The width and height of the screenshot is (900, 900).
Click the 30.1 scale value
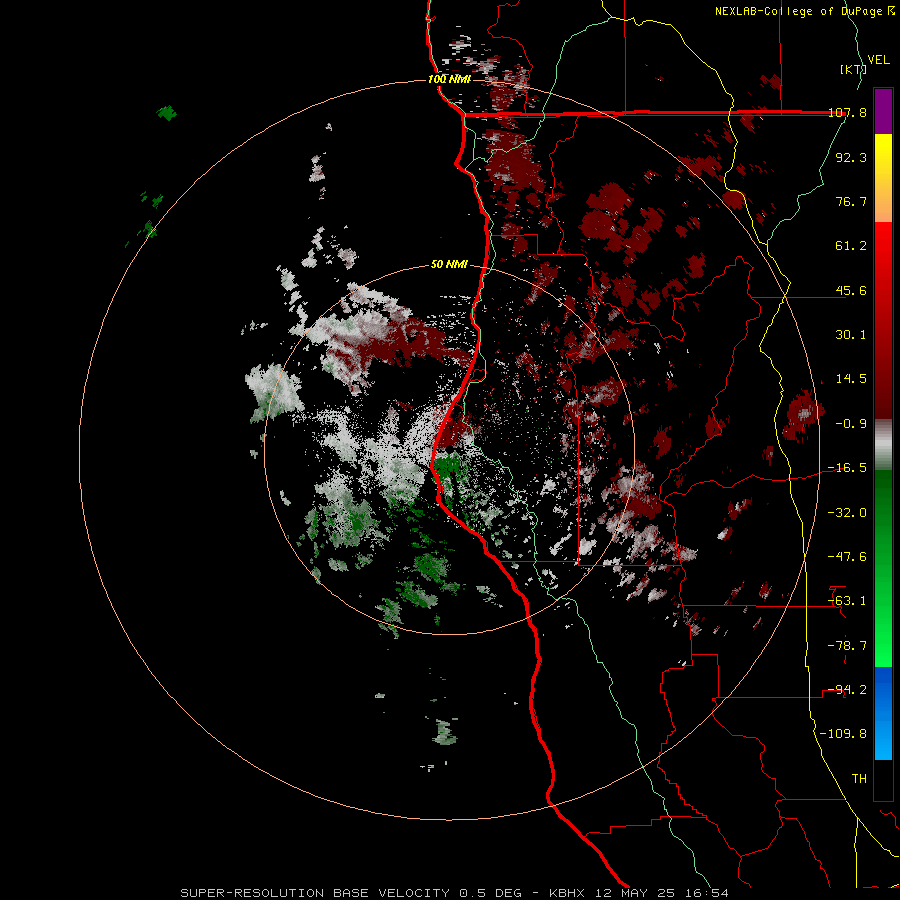tap(851, 335)
